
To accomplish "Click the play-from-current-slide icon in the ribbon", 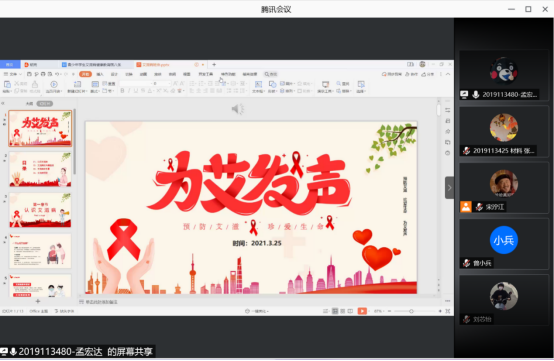I will click(x=54, y=84).
